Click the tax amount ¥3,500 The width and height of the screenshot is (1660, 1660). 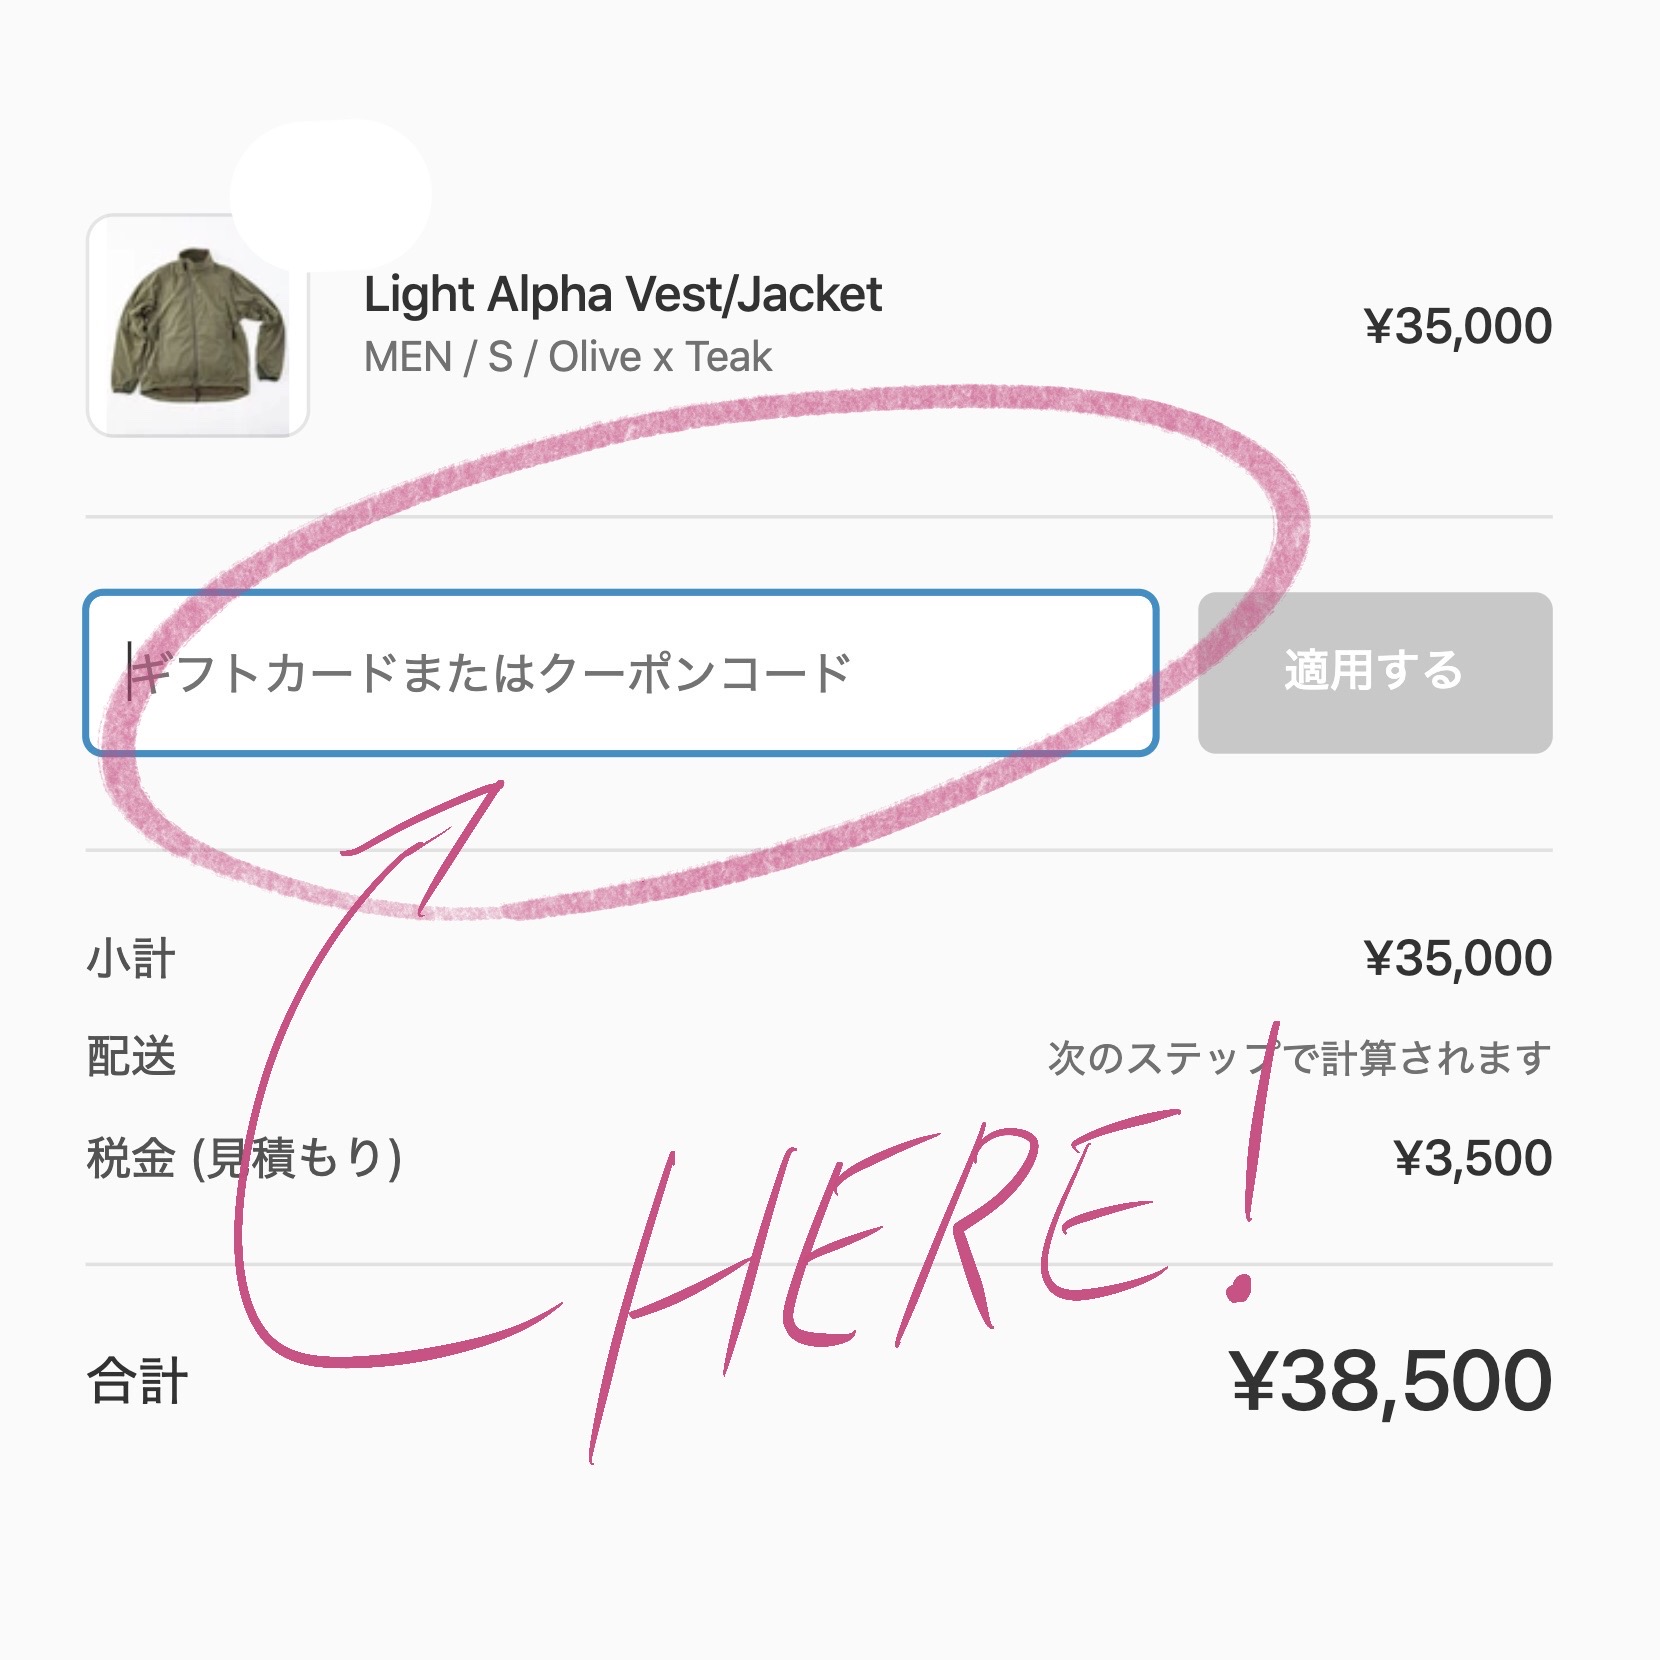click(x=1473, y=1158)
